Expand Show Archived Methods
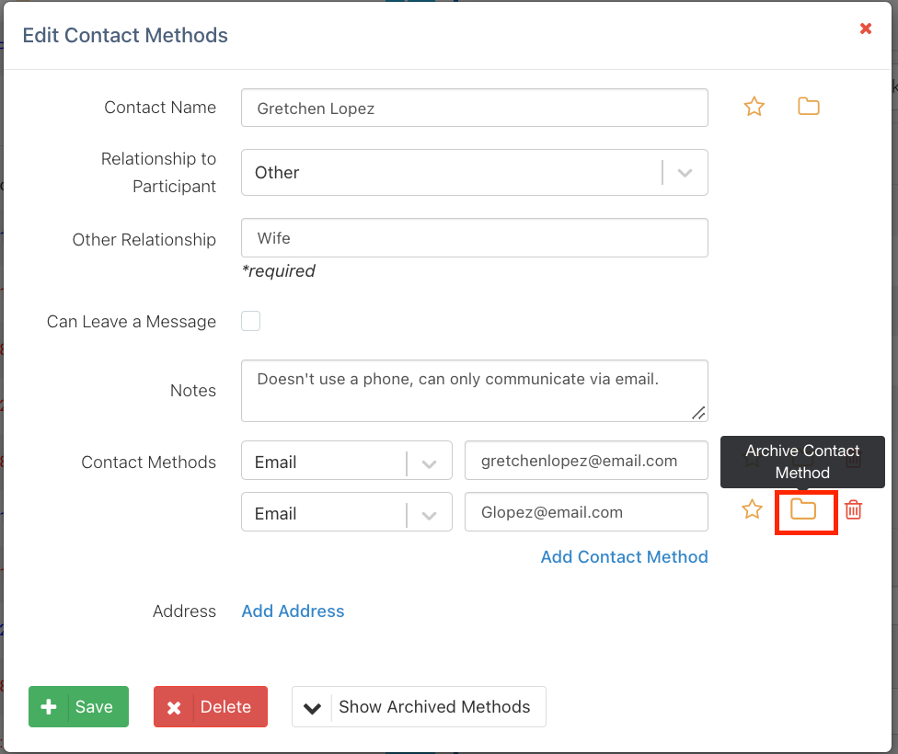The image size is (898, 754). click(x=418, y=707)
